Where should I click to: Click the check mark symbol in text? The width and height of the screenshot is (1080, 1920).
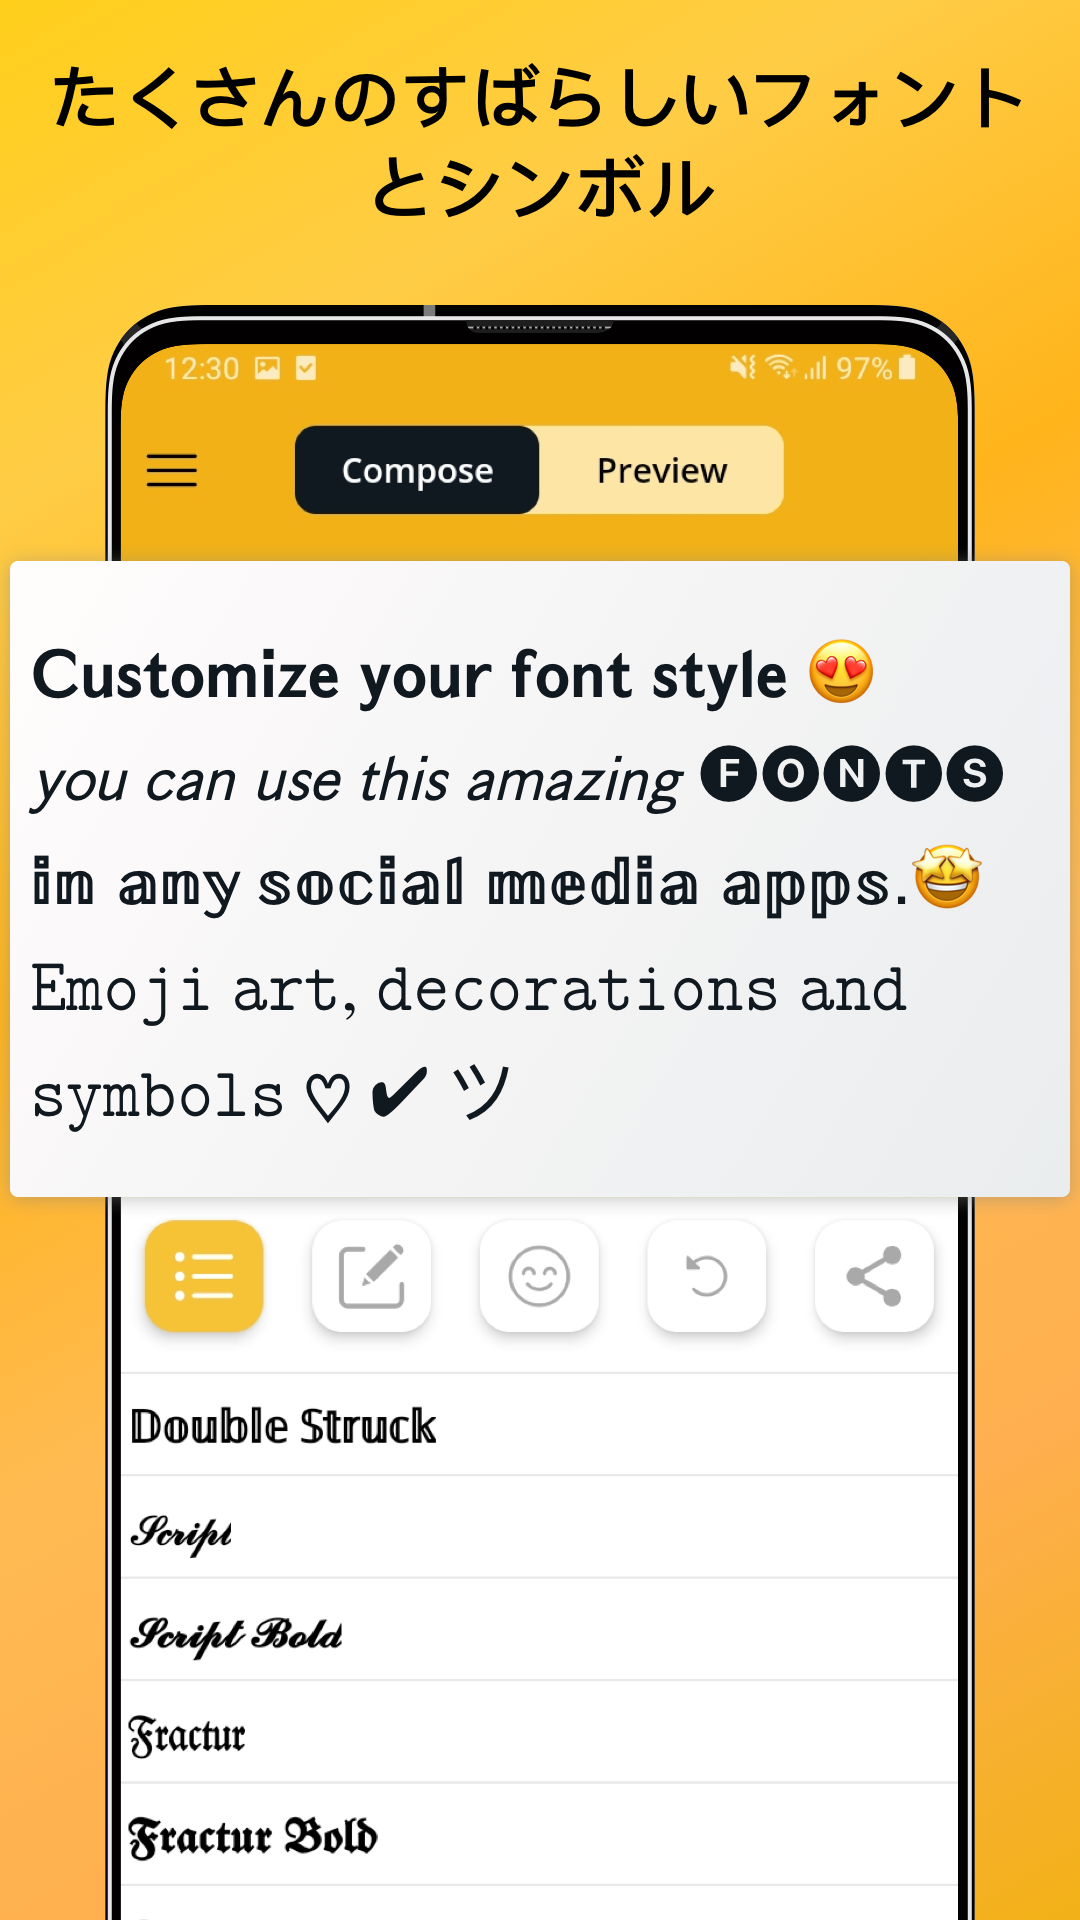(x=399, y=1092)
